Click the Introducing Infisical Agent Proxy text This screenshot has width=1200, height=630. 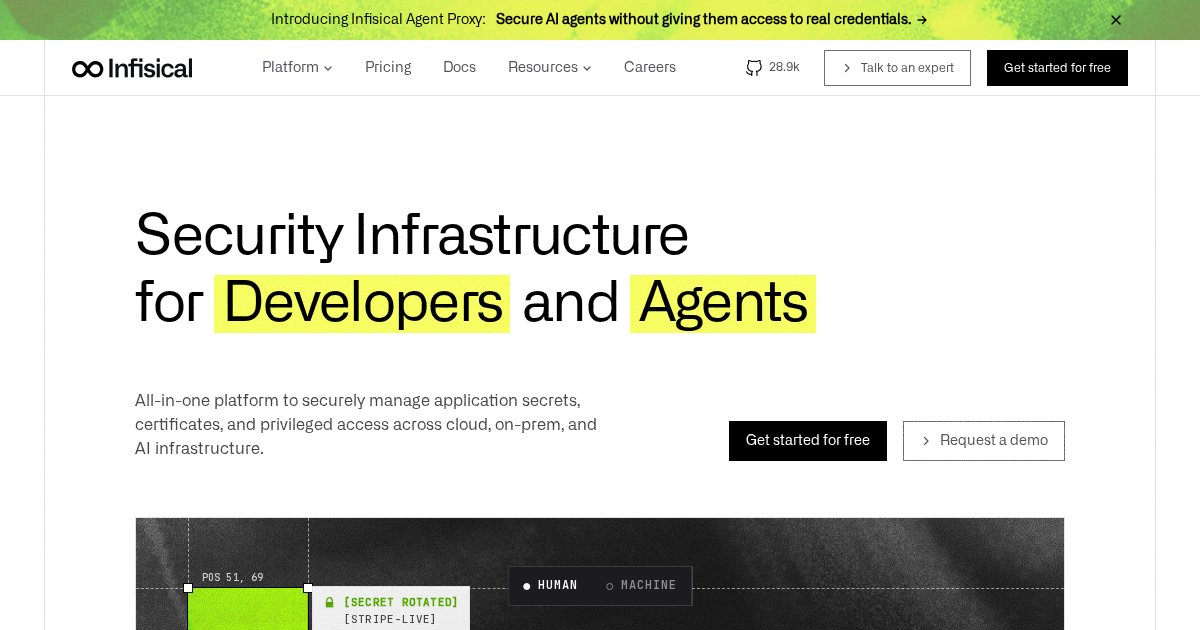click(378, 20)
